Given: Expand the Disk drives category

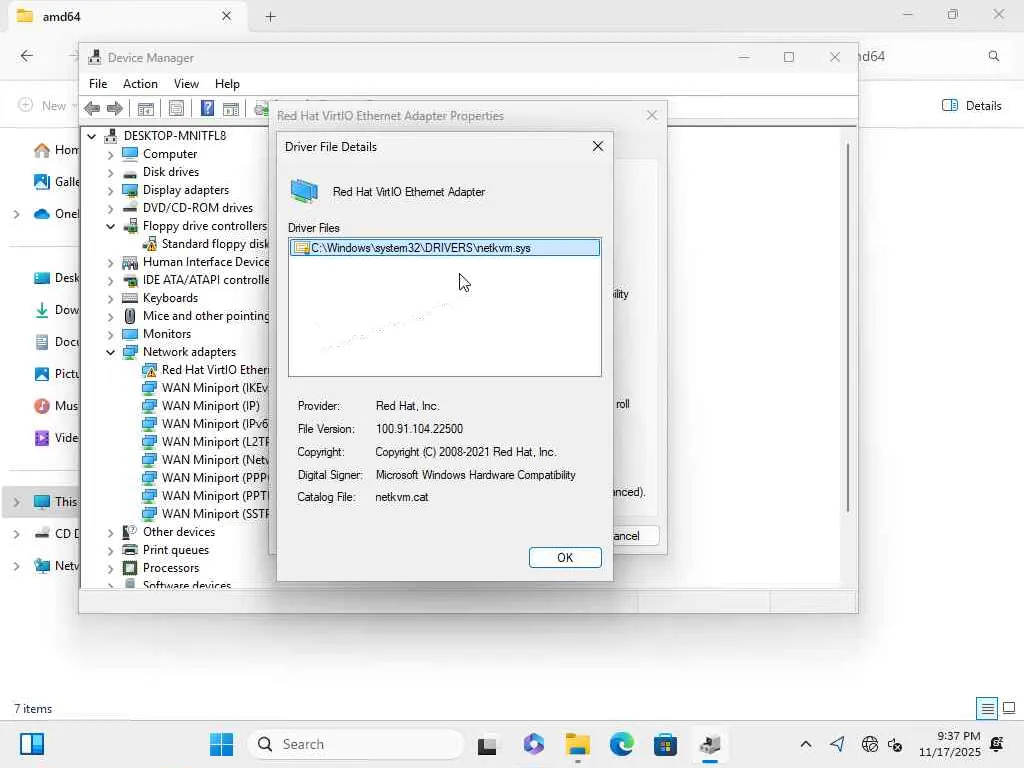Looking at the screenshot, I should [x=110, y=172].
